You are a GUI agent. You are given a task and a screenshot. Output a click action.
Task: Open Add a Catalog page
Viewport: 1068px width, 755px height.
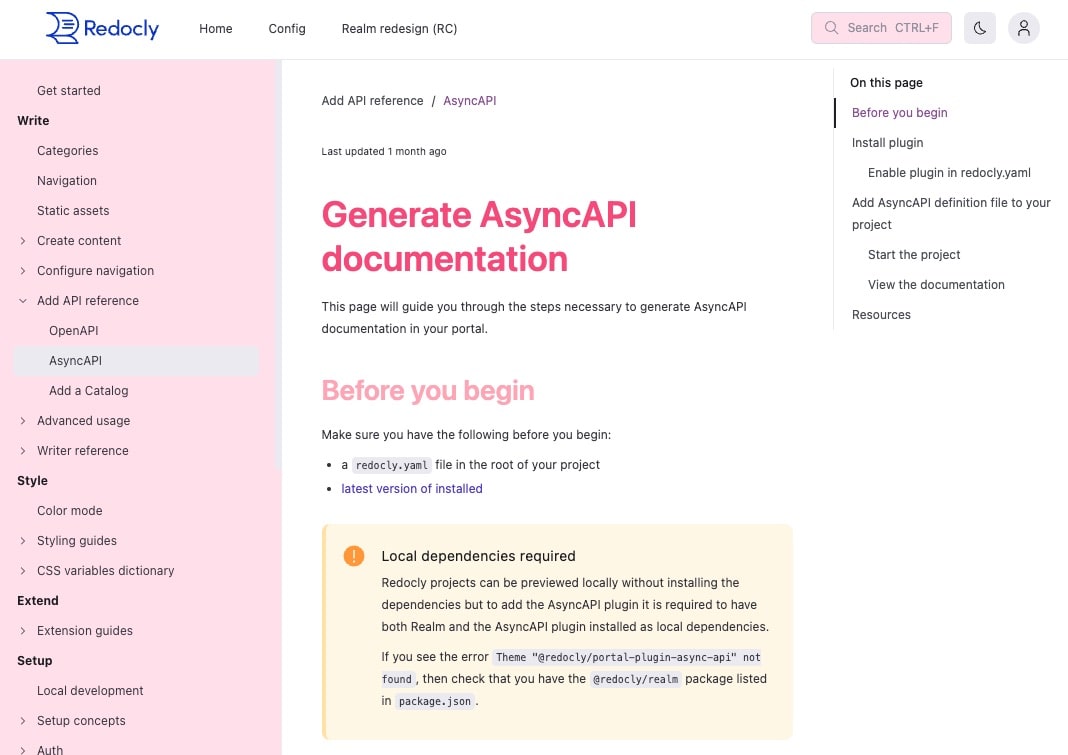[x=89, y=390]
